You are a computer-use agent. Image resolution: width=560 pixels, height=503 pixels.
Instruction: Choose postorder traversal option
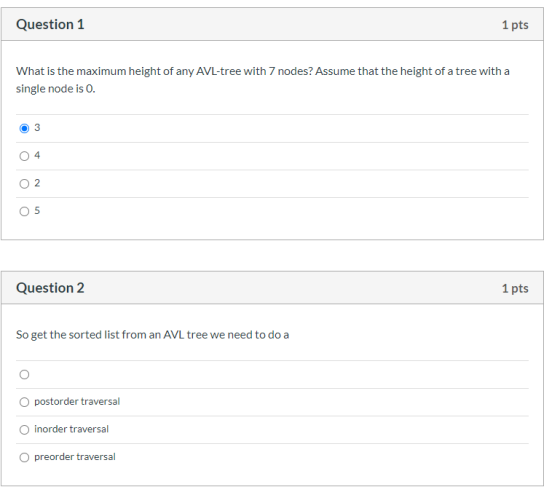point(24,402)
